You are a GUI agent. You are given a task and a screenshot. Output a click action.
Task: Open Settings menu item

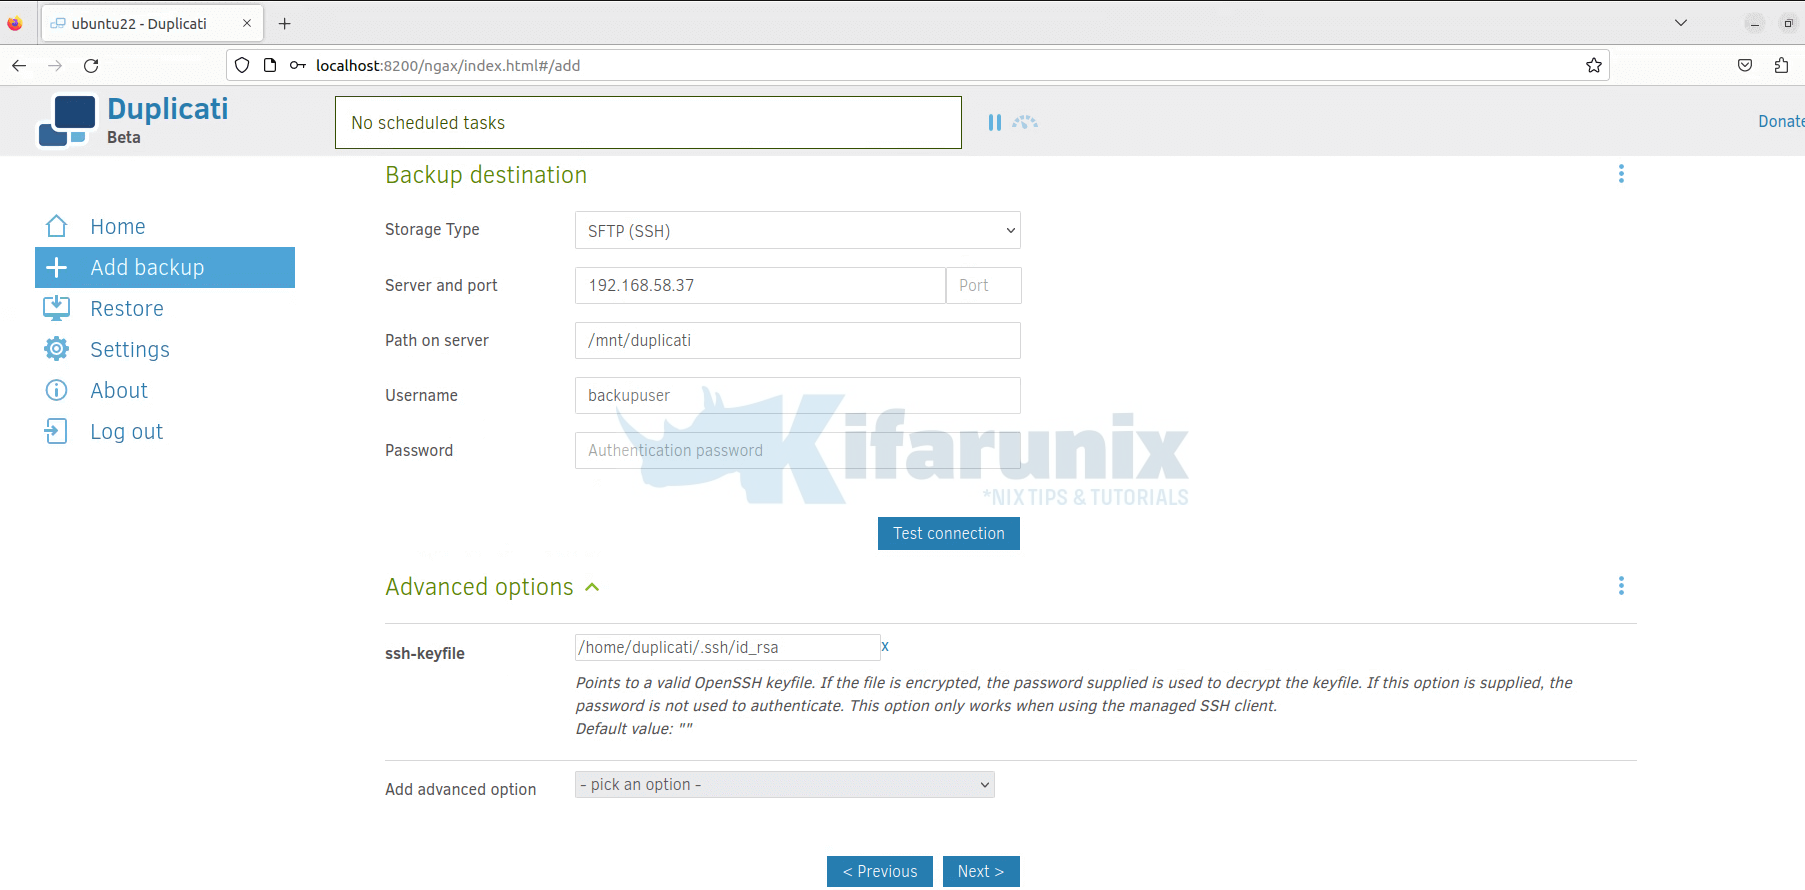130,349
